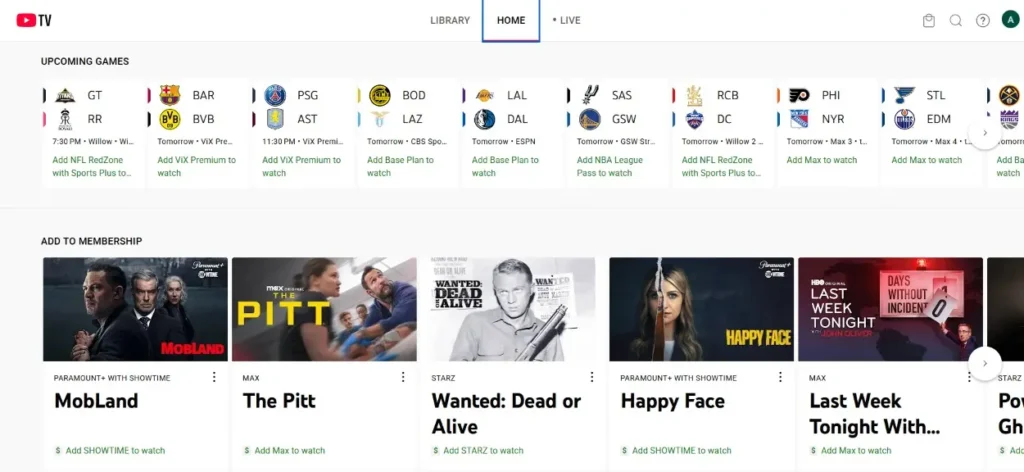This screenshot has width=1024, height=472.
Task: Open The Pitt show thumbnail
Action: click(324, 309)
